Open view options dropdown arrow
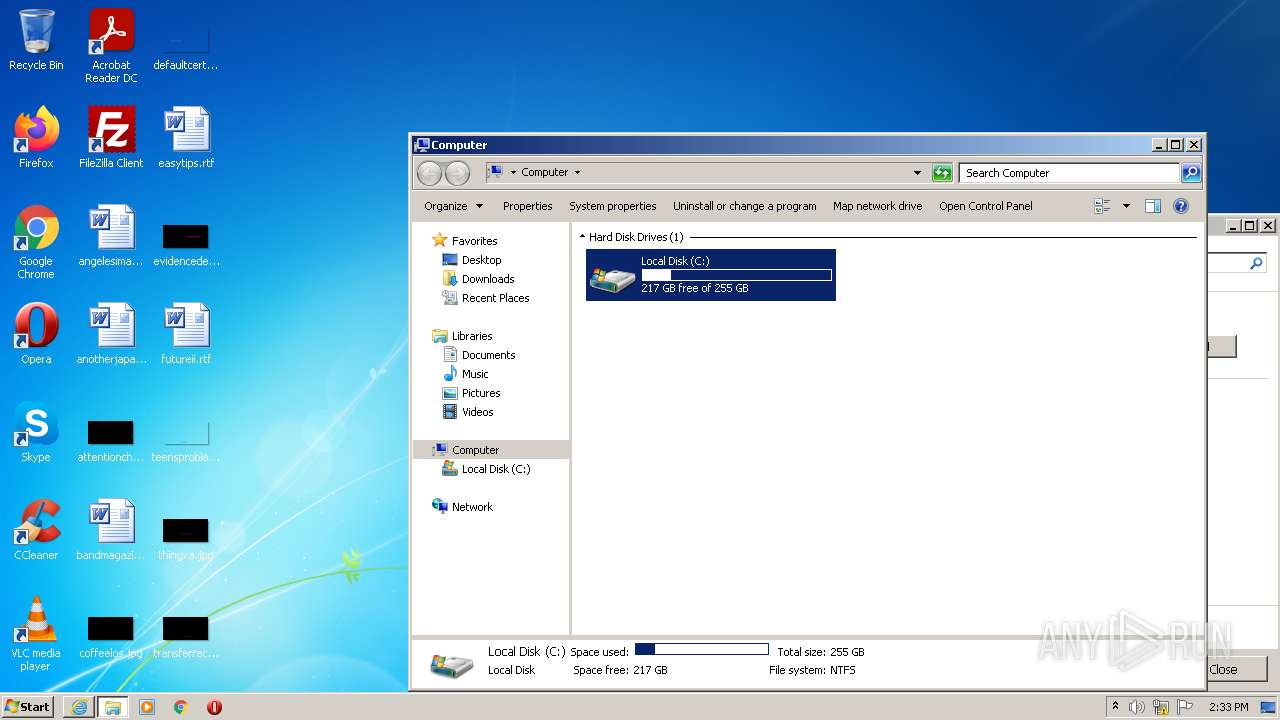Image resolution: width=1280 pixels, height=720 pixels. 1126,206
